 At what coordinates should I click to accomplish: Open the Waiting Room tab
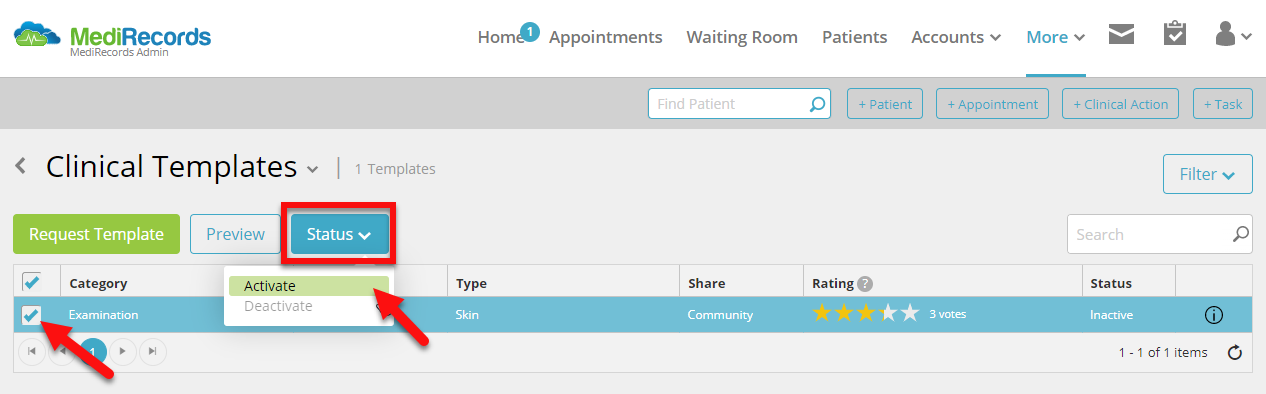point(742,37)
